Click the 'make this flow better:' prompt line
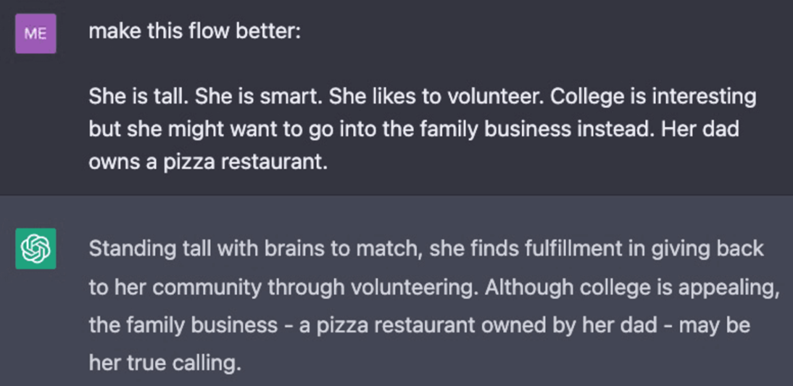The height and width of the screenshot is (386, 793). pyautogui.click(x=195, y=32)
